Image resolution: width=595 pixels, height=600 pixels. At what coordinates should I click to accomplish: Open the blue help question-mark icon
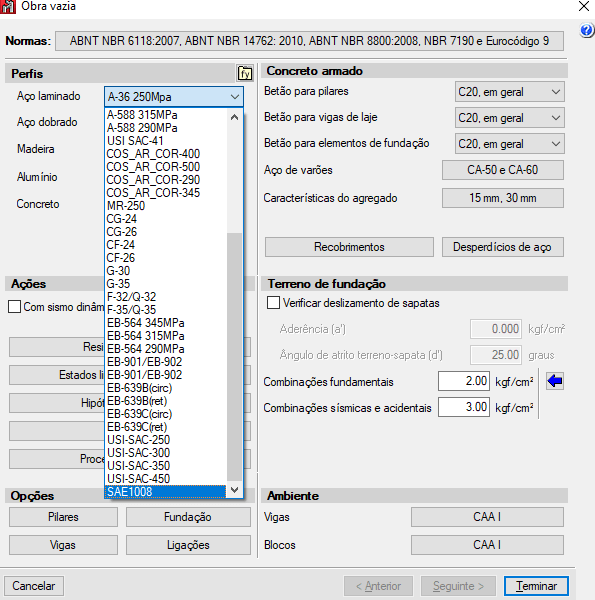point(587,30)
